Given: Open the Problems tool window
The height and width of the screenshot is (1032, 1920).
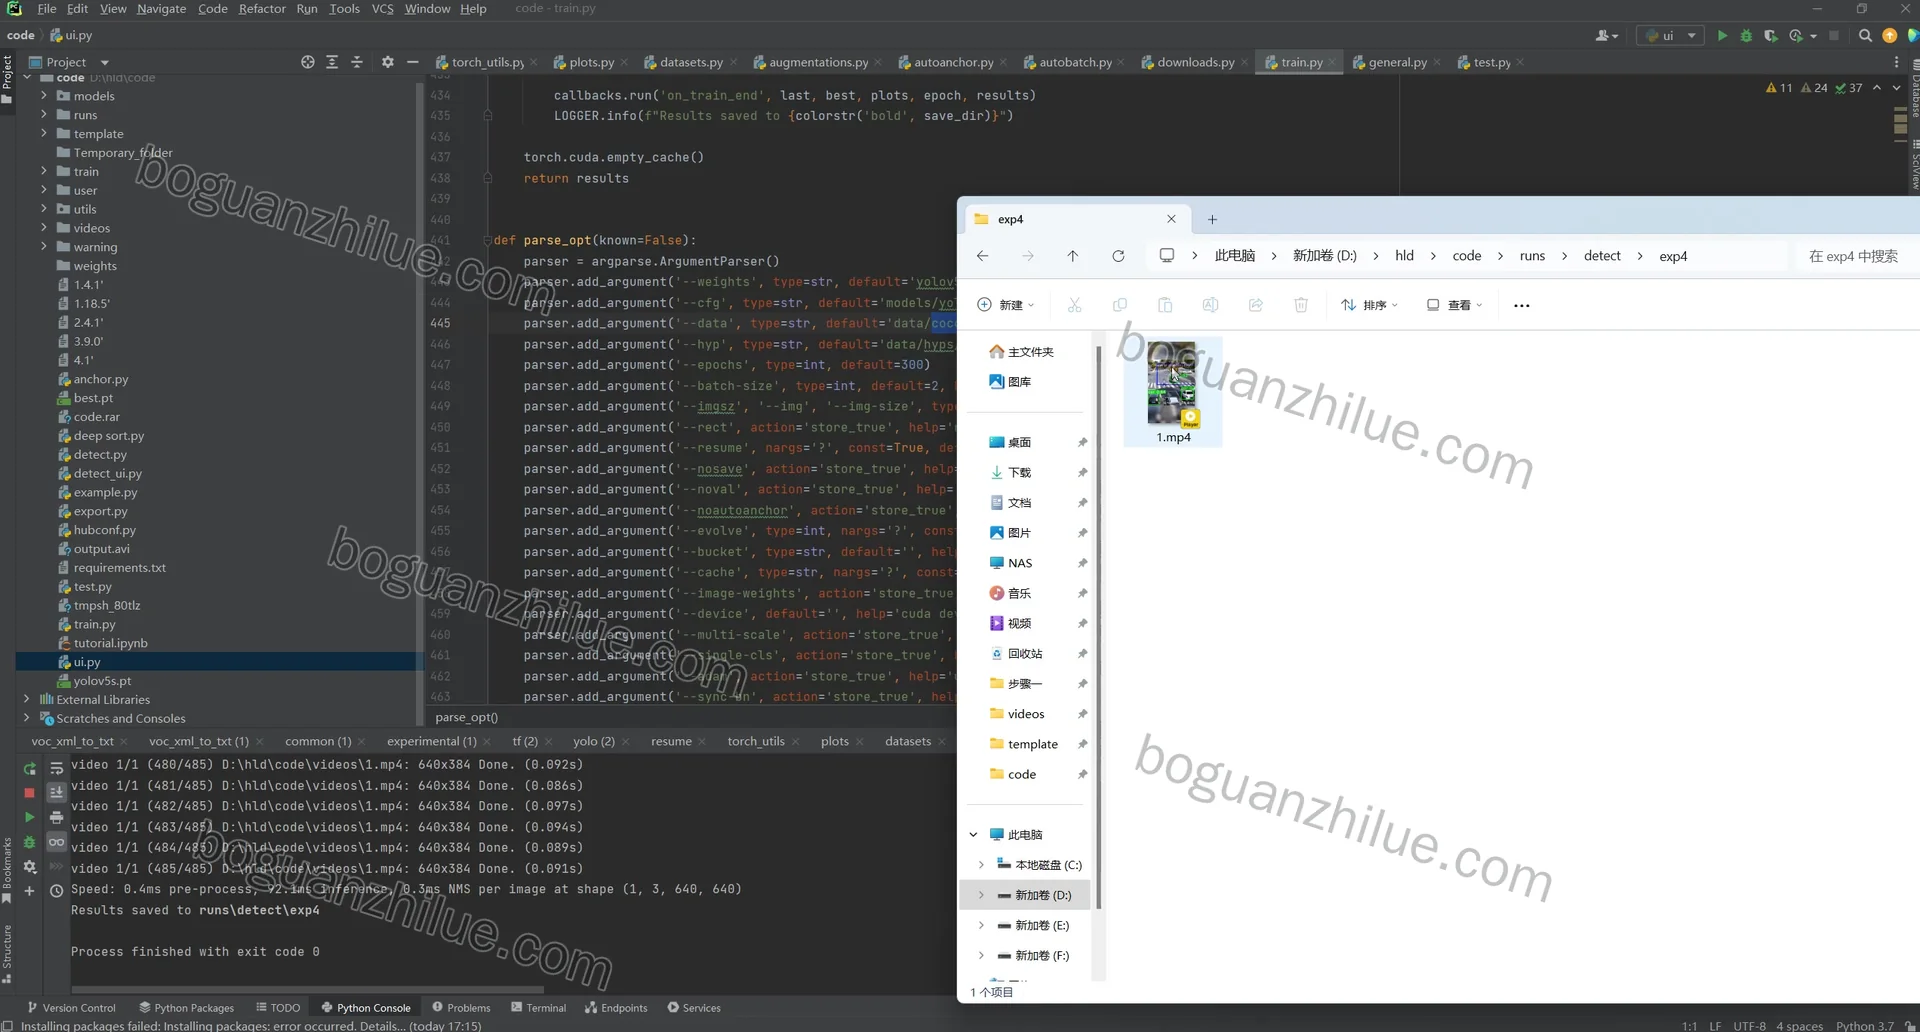Looking at the screenshot, I should coord(461,1007).
